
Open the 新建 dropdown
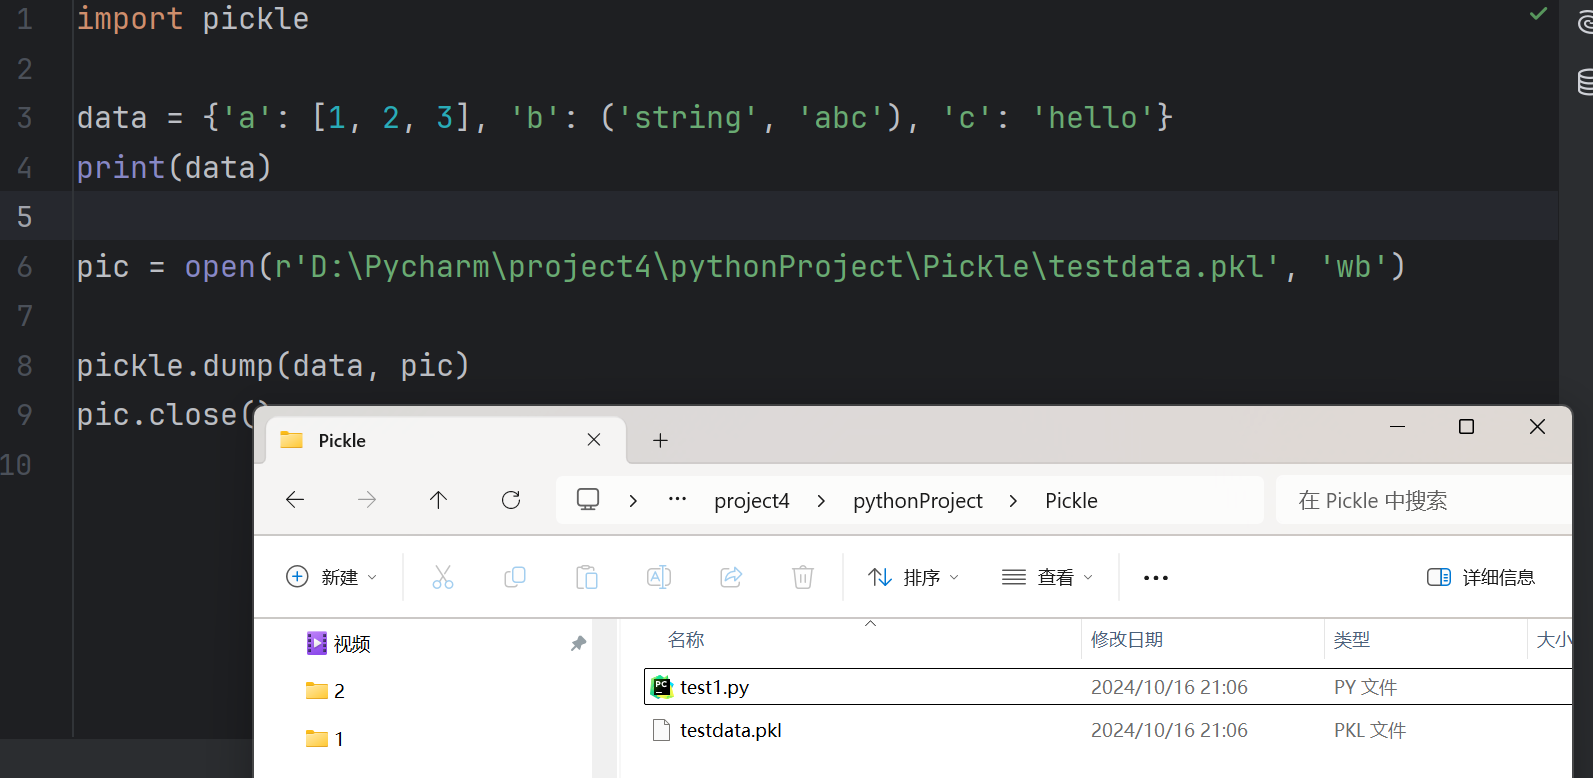point(332,577)
